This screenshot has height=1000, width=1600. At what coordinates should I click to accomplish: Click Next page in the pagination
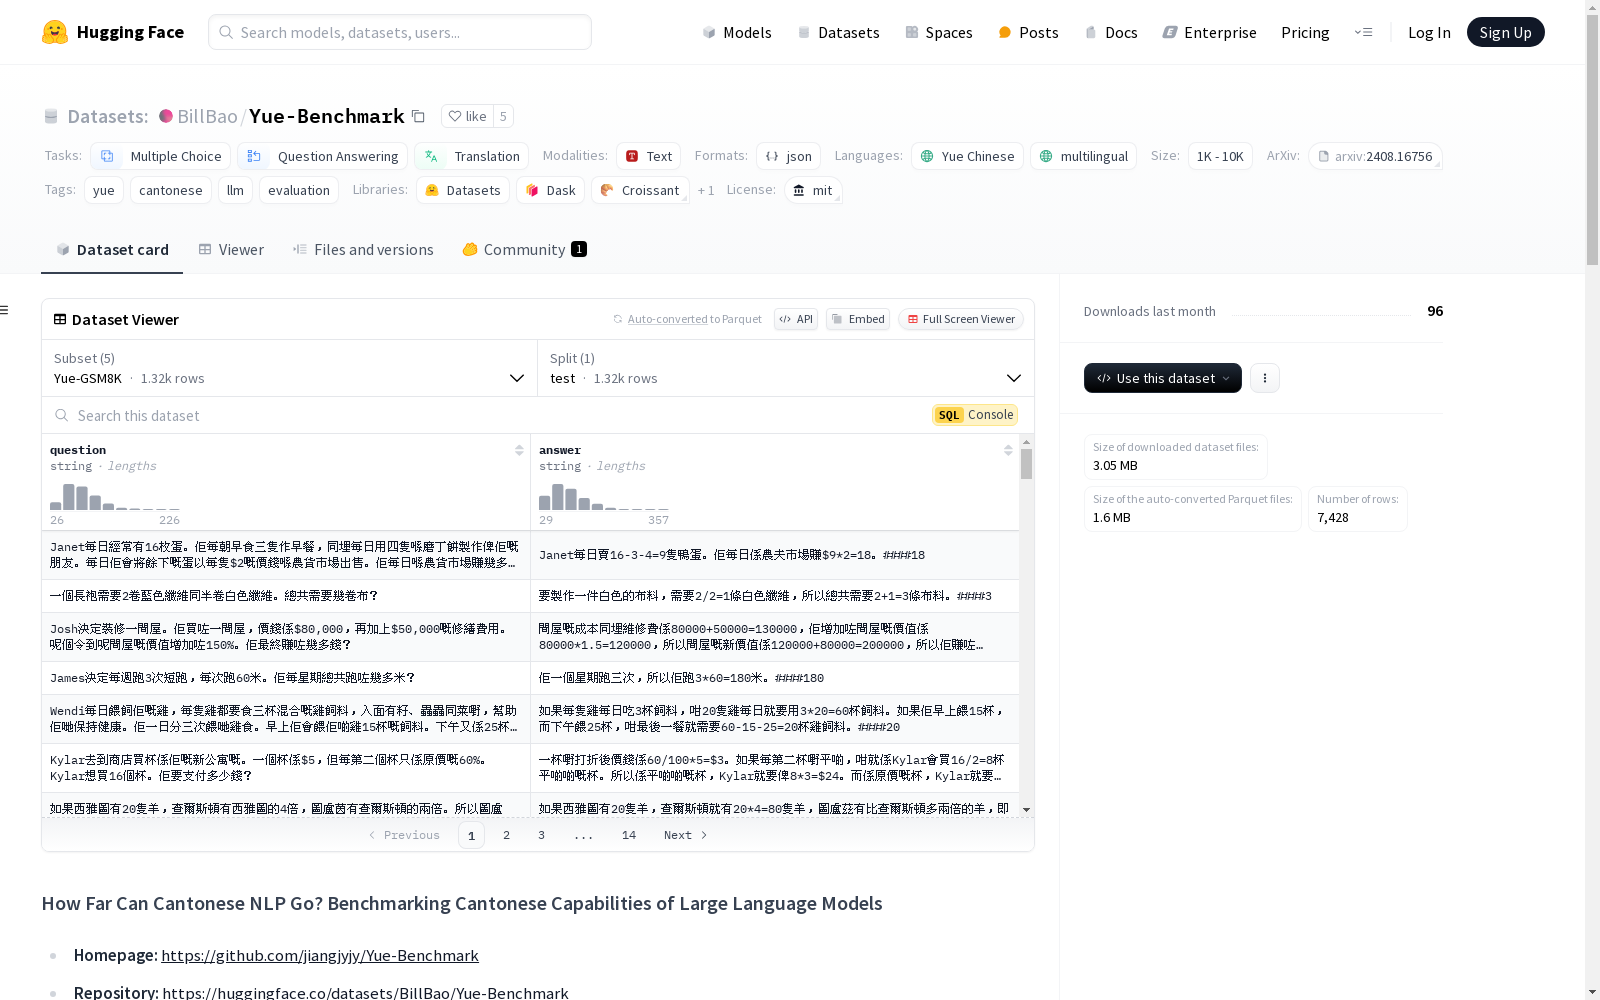tap(686, 835)
